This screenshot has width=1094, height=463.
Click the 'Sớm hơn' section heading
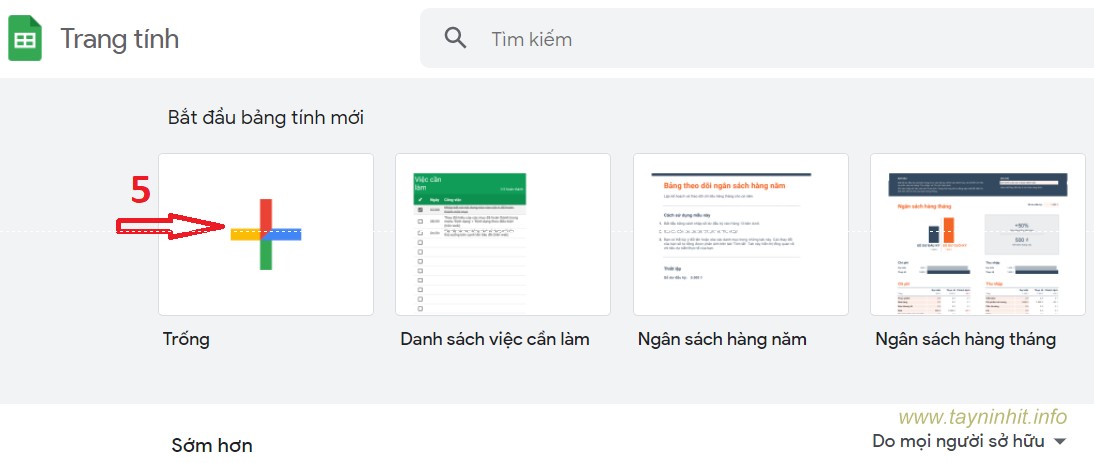pyautogui.click(x=211, y=445)
